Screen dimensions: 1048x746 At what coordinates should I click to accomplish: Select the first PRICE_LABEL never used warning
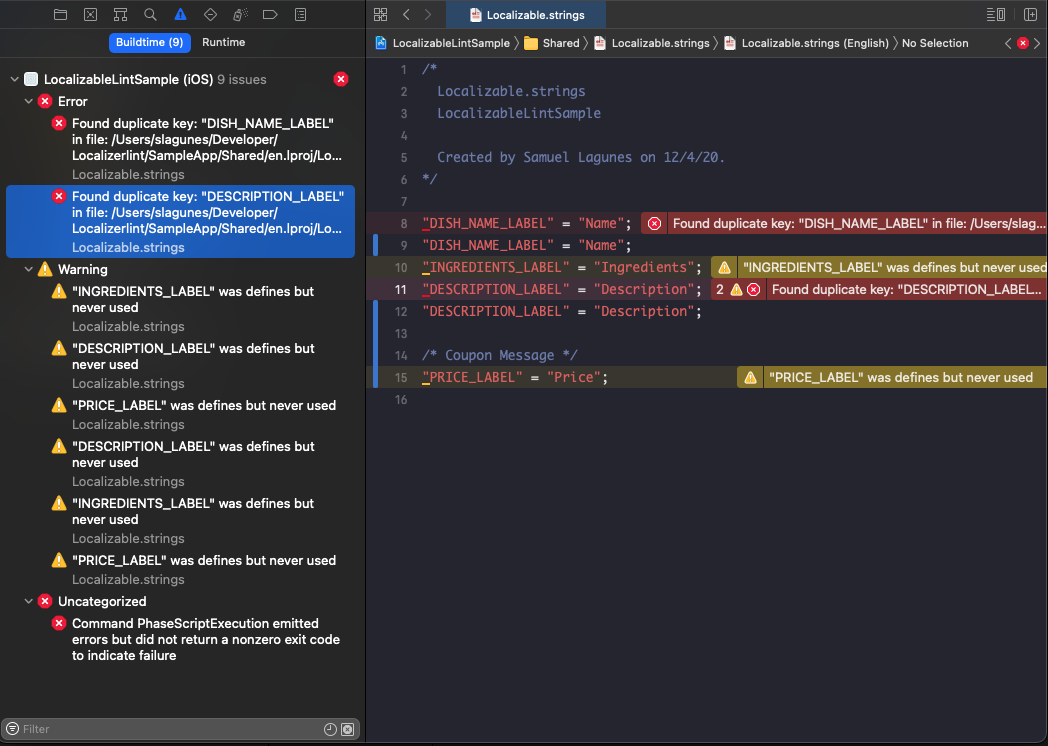[180, 414]
